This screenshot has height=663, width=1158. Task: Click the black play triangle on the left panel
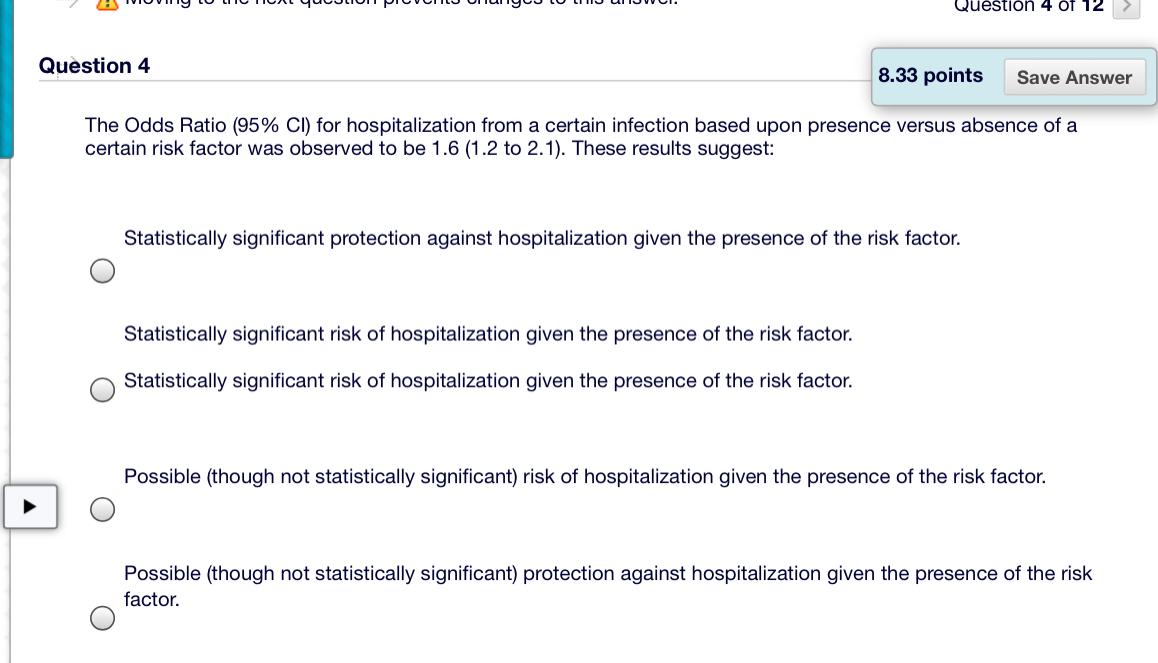pyautogui.click(x=29, y=506)
